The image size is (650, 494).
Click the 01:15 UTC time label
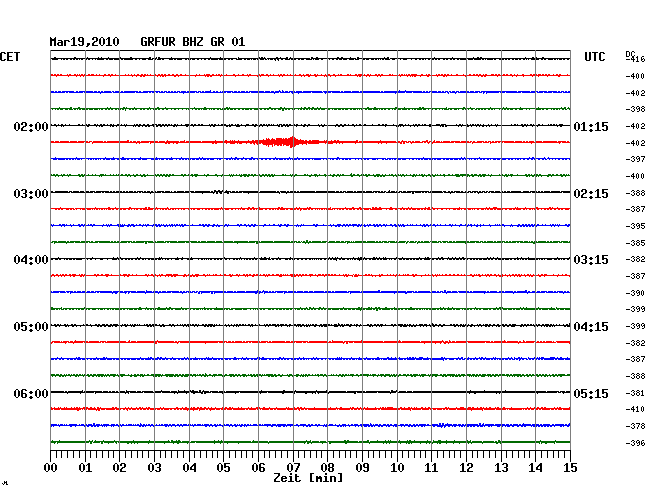[591, 126]
